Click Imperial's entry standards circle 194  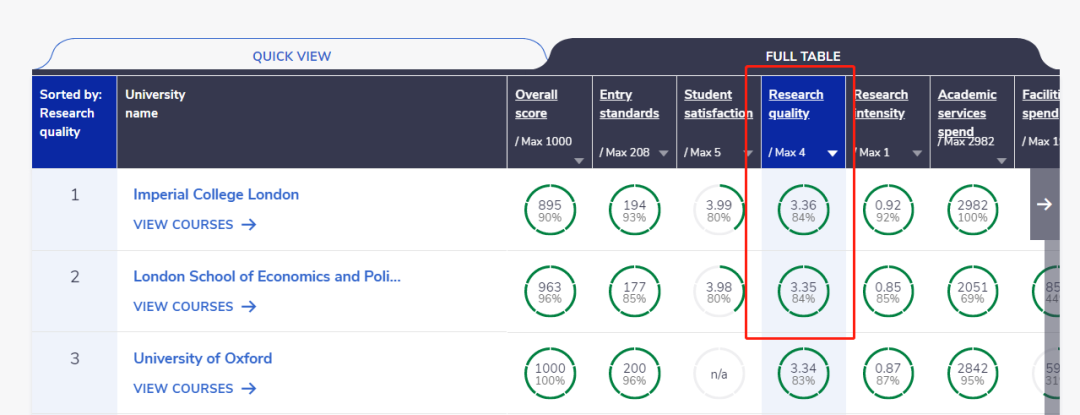coord(634,210)
